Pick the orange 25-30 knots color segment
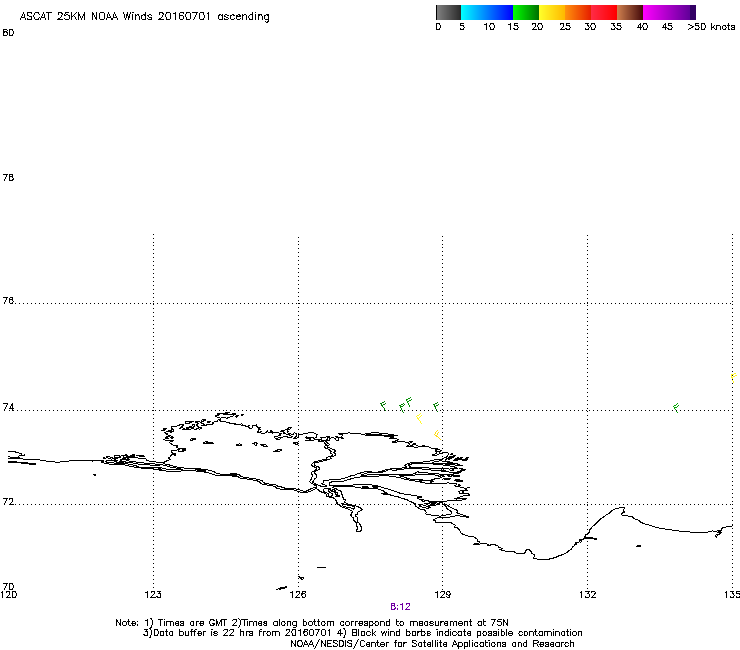 578,12
